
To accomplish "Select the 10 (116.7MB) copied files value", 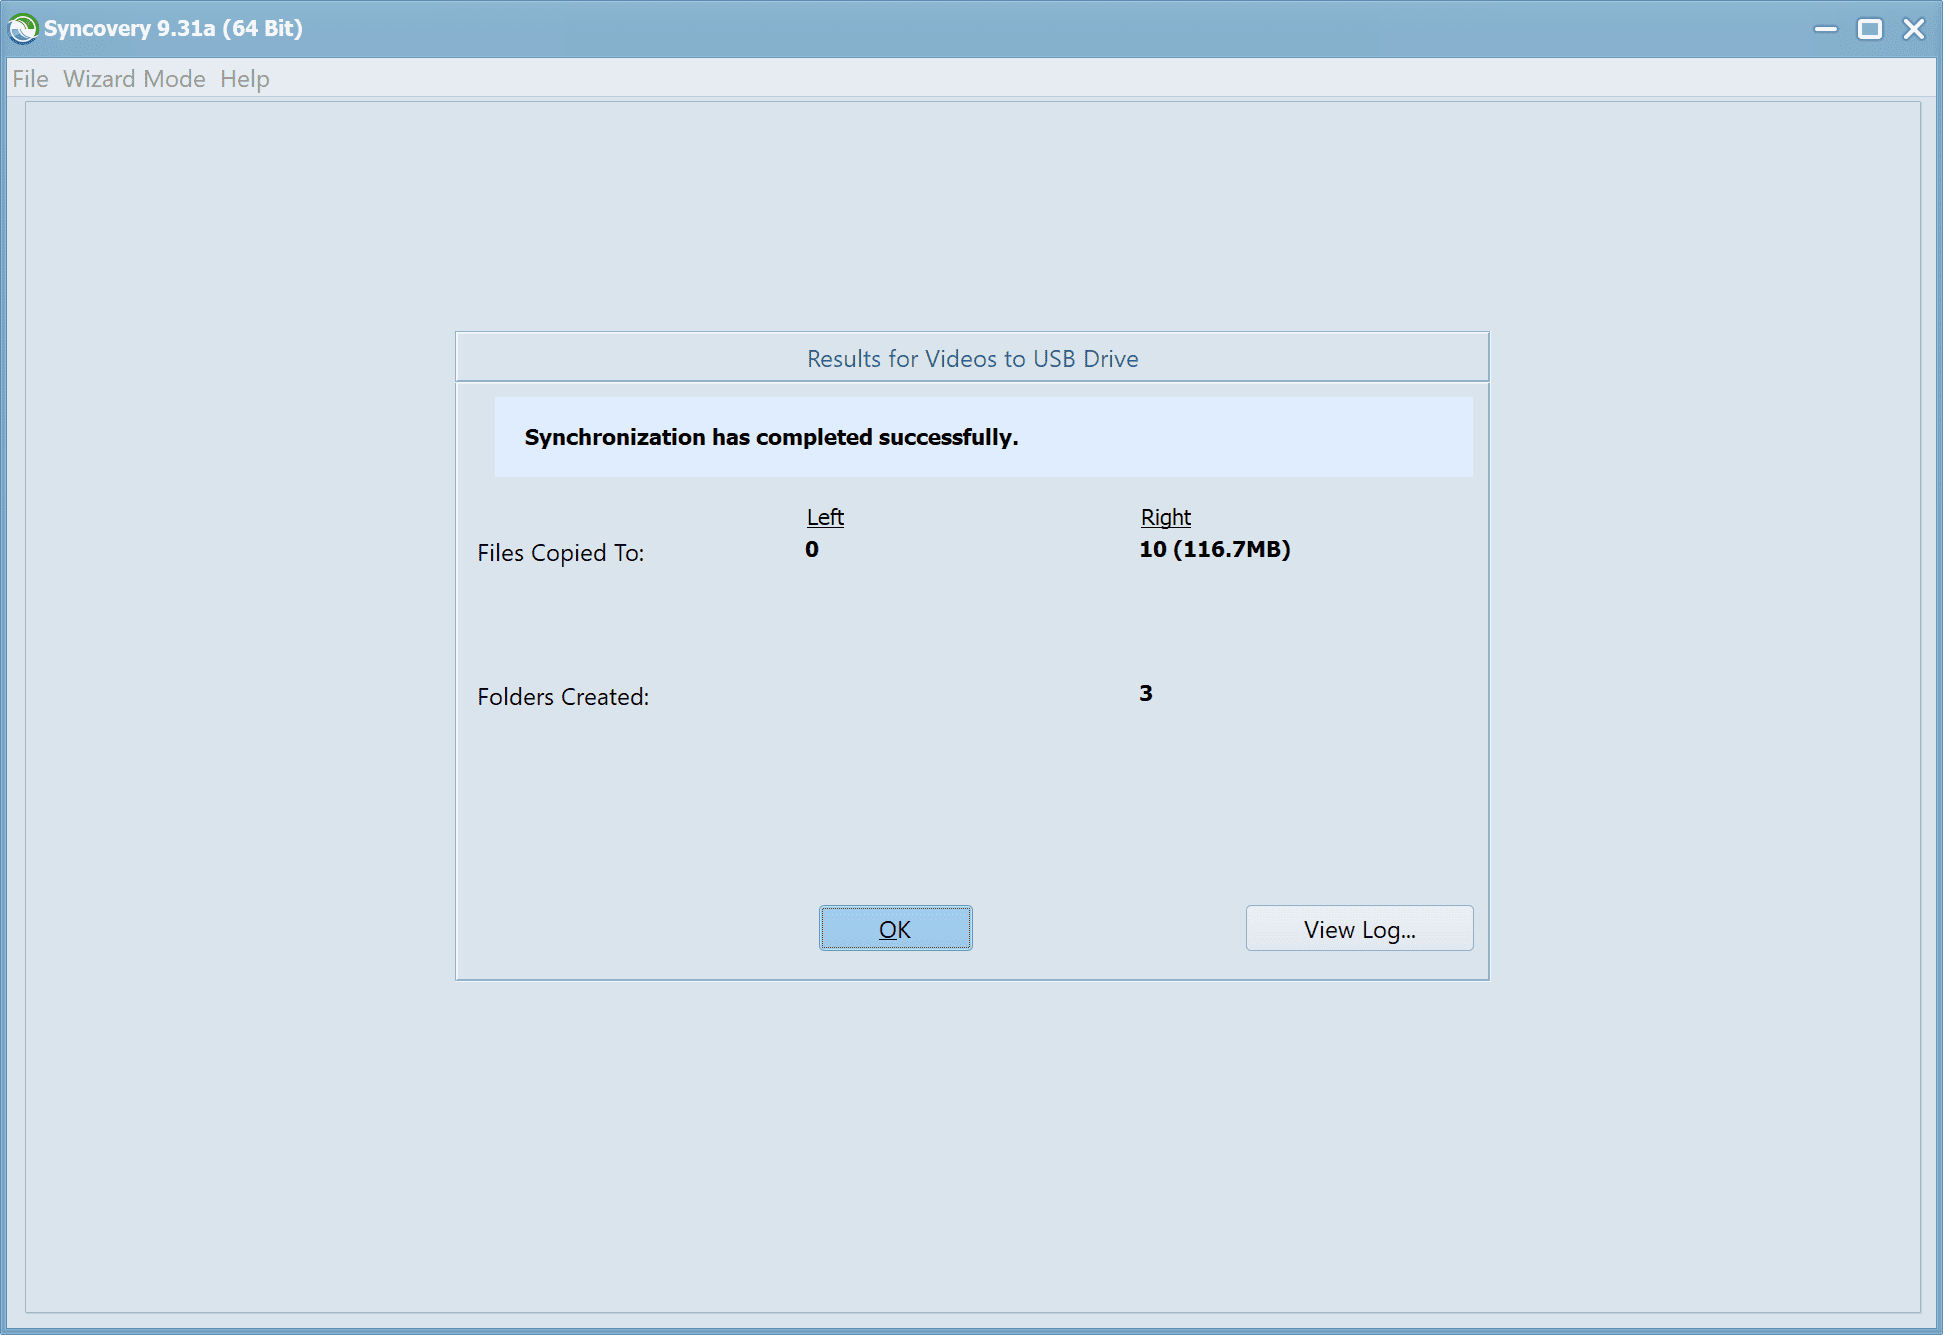I will click(1214, 549).
